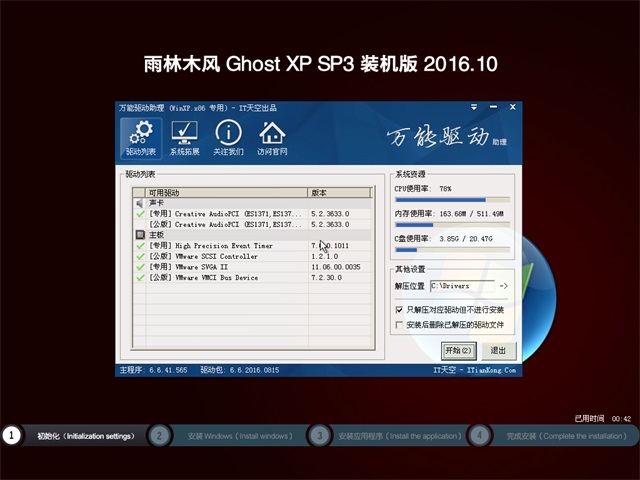Click the CPU使用率 progress bar
This screenshot has height=480, width=640.
452,200
